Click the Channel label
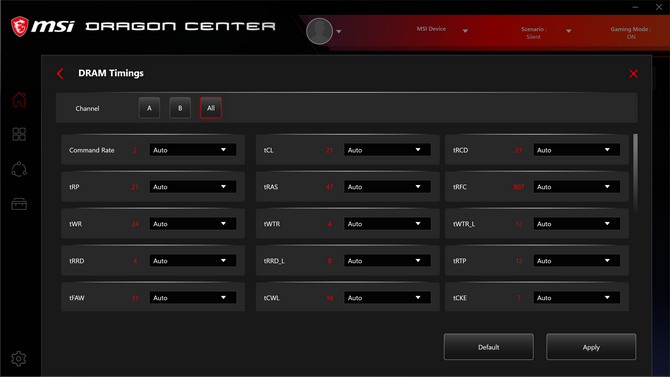670x377 pixels. [87, 109]
